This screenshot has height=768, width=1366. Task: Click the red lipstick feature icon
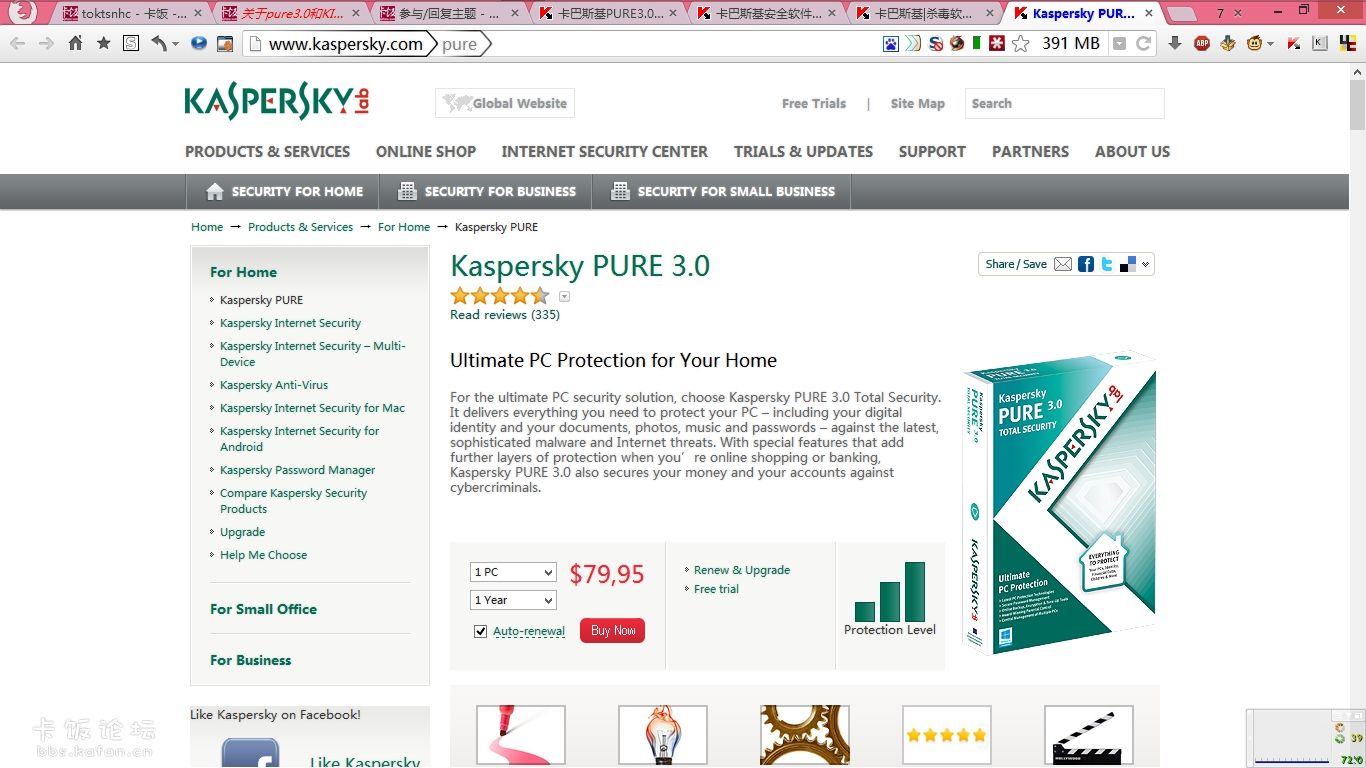(520, 736)
